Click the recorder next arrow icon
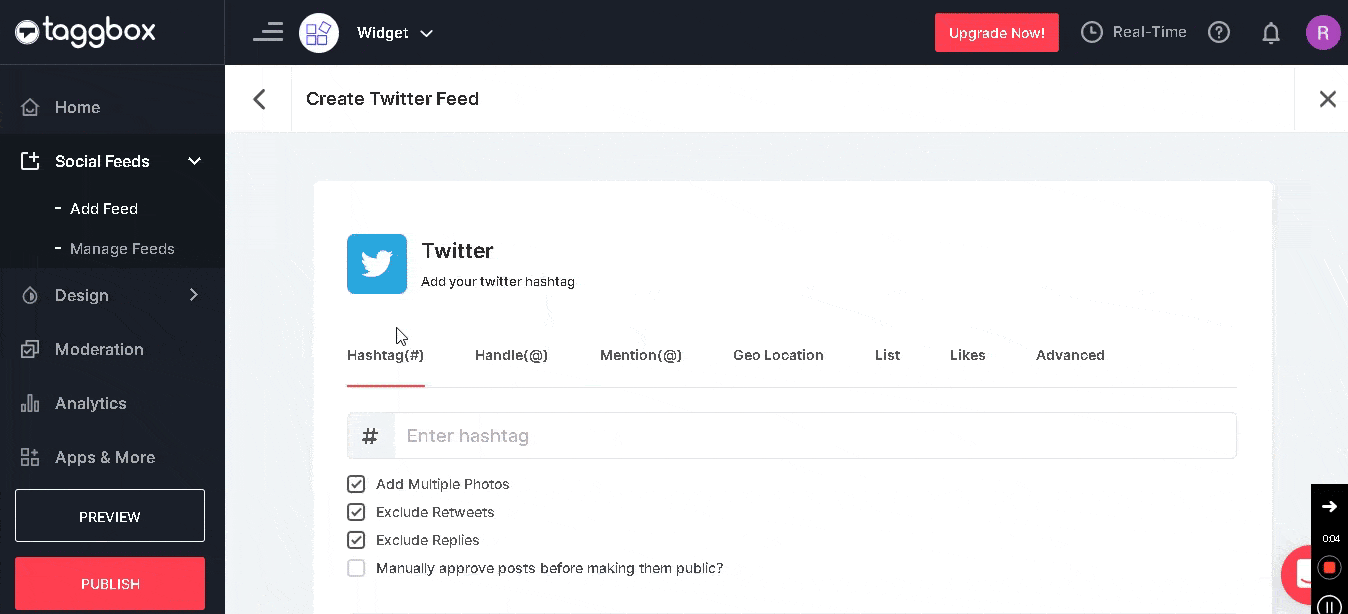This screenshot has width=1348, height=614. coord(1330,506)
